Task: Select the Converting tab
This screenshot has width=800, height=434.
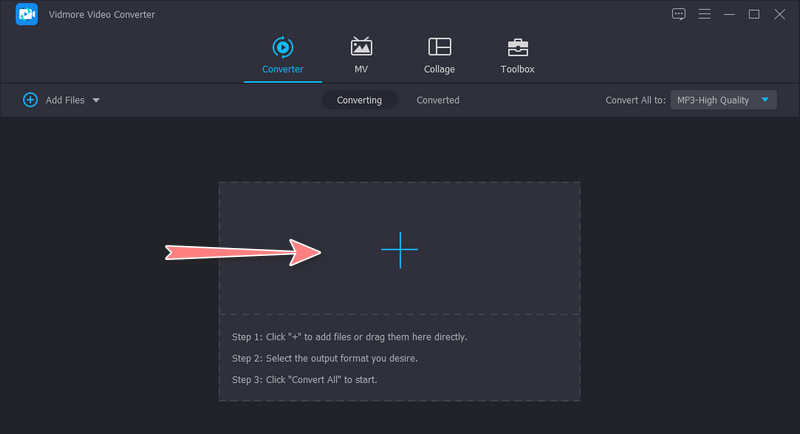Action: coord(359,100)
